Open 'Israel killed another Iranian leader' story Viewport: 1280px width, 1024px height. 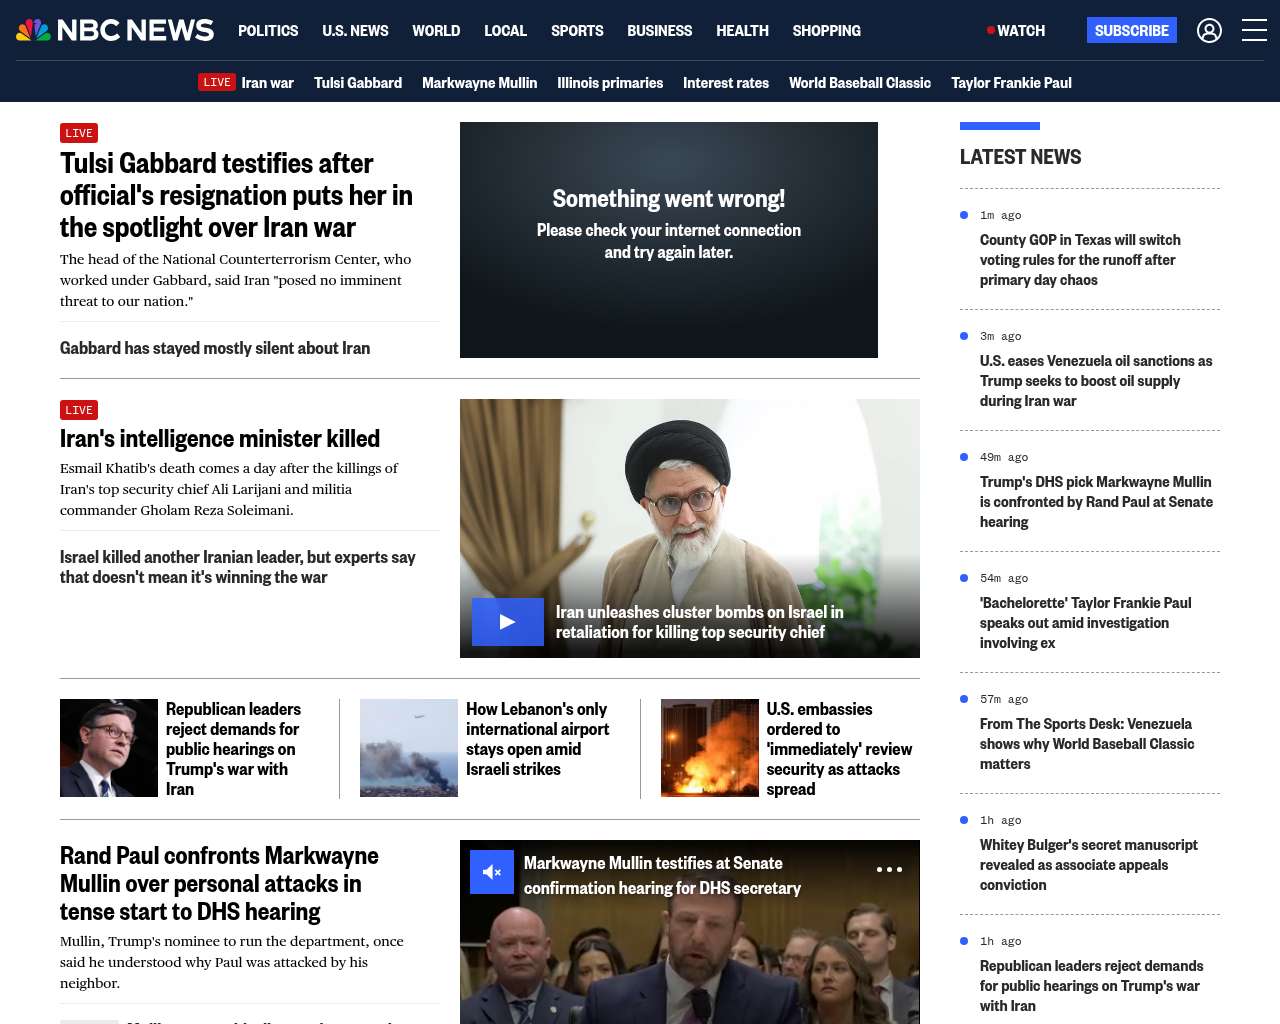[238, 567]
